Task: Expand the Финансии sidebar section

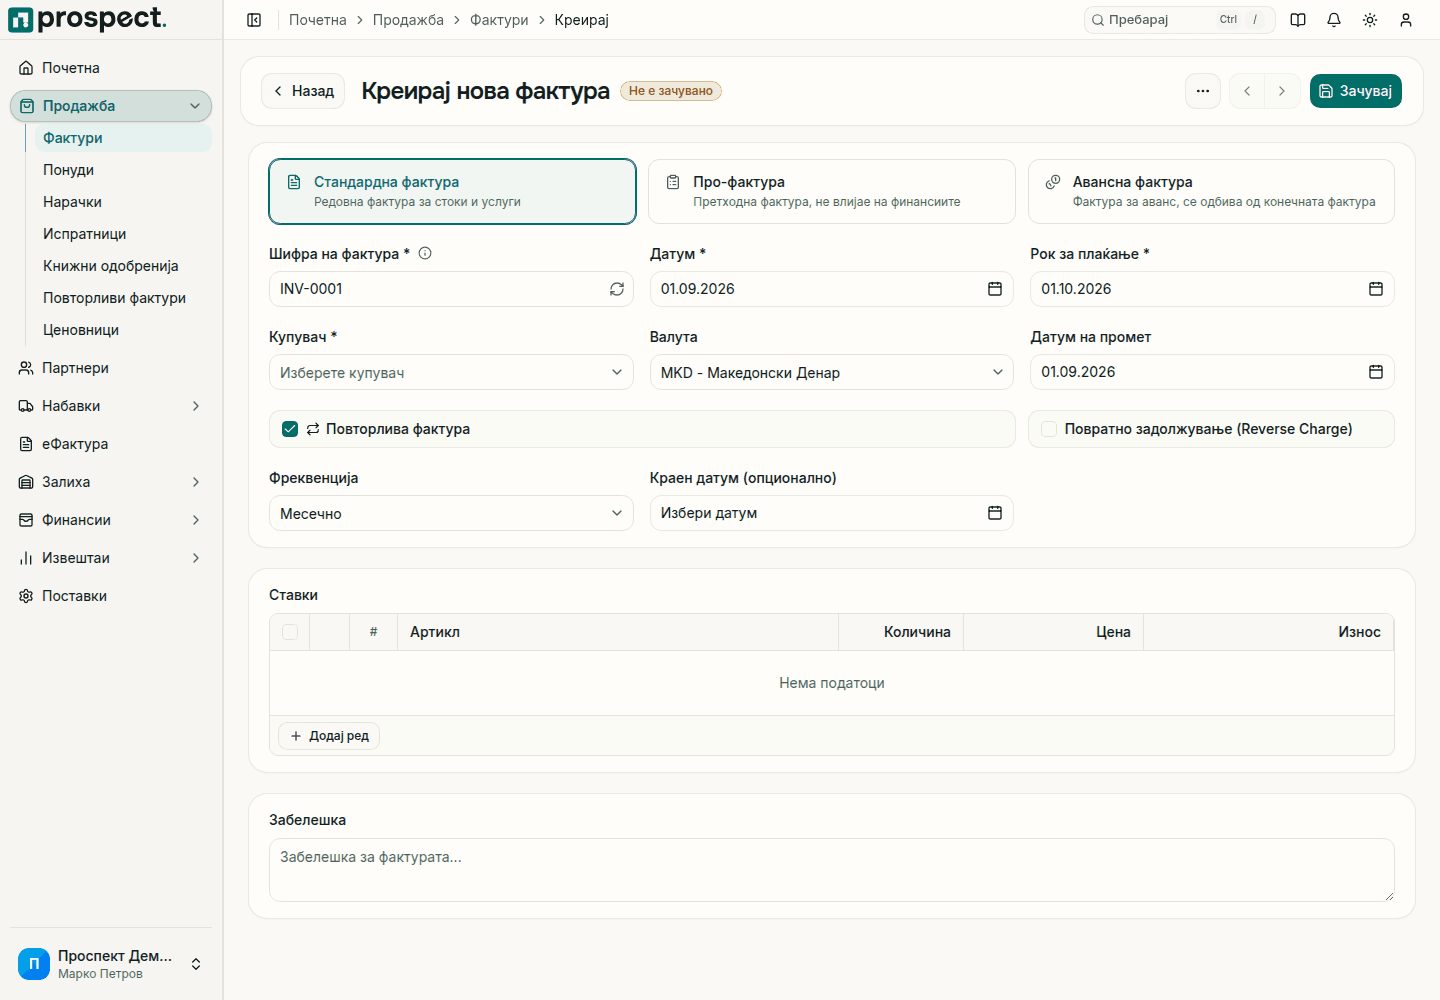Action: pyautogui.click(x=111, y=520)
